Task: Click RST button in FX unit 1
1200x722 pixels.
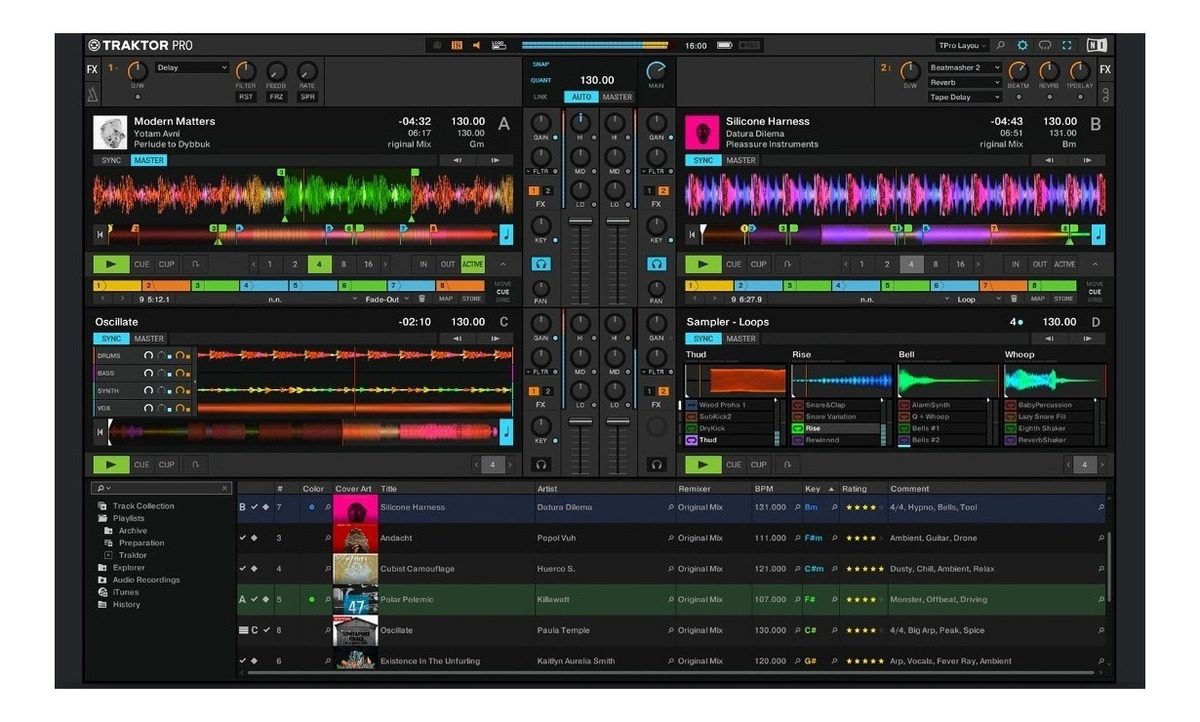Action: click(x=246, y=97)
